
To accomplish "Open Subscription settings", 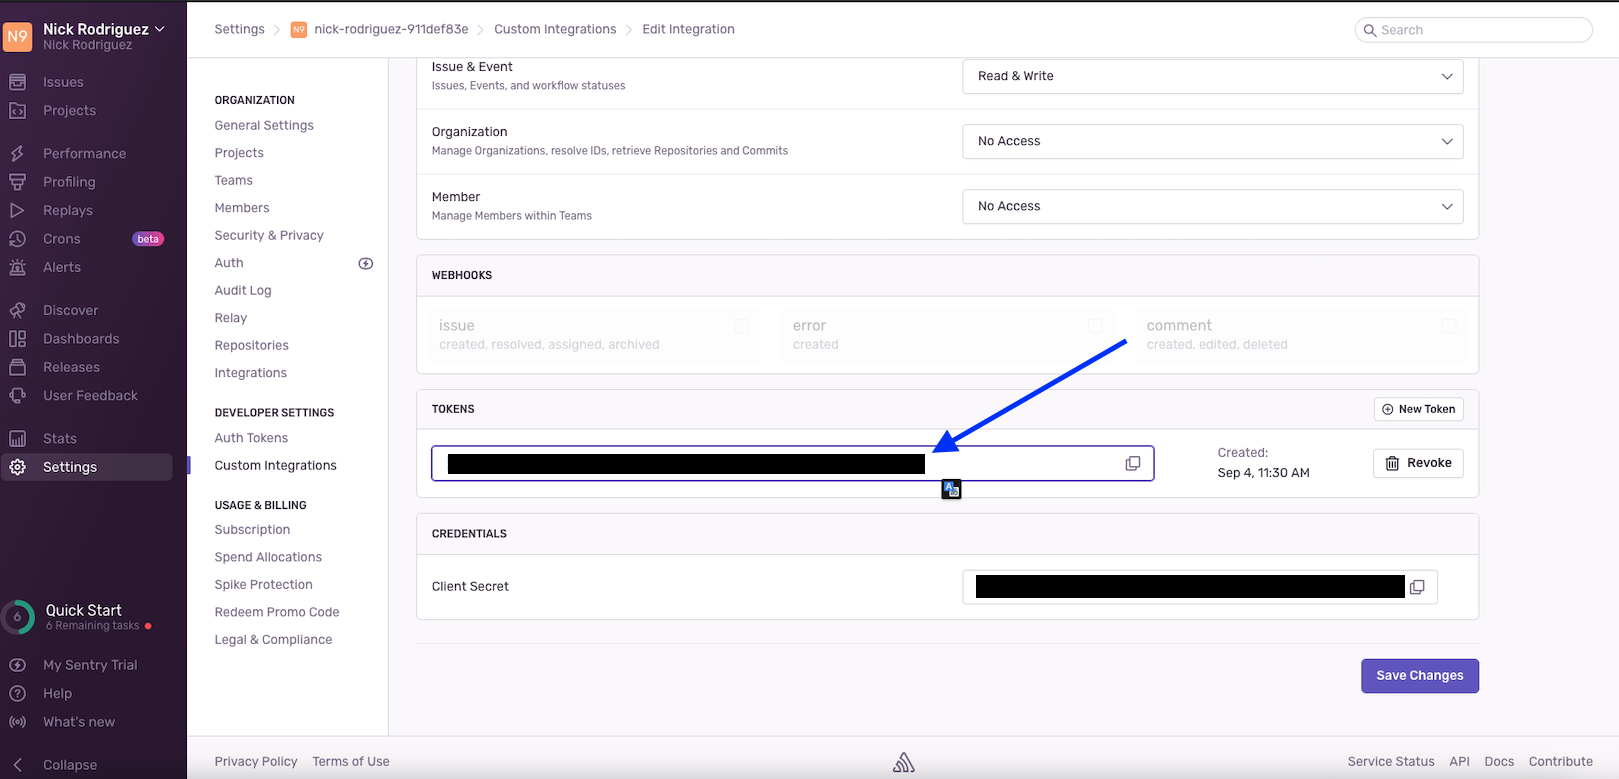I will [x=252, y=529].
